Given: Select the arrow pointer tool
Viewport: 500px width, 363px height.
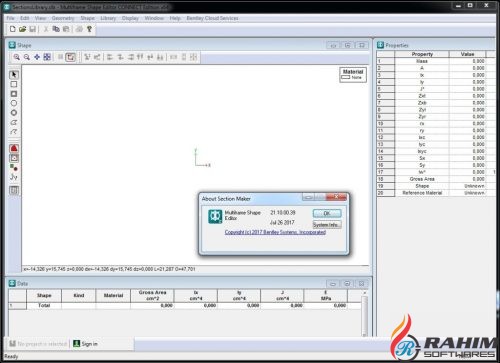Looking at the screenshot, I should 14,74.
